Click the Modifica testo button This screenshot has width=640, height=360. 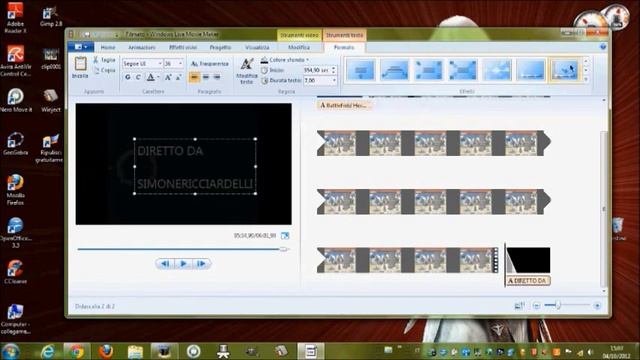coord(247,71)
